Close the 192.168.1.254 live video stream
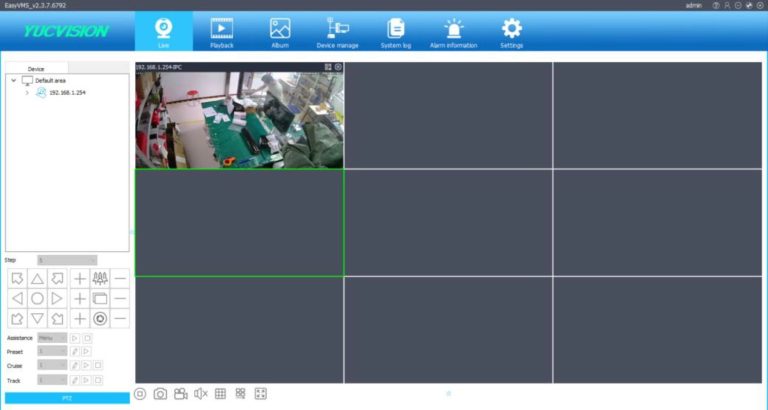The image size is (768, 410). (x=338, y=67)
